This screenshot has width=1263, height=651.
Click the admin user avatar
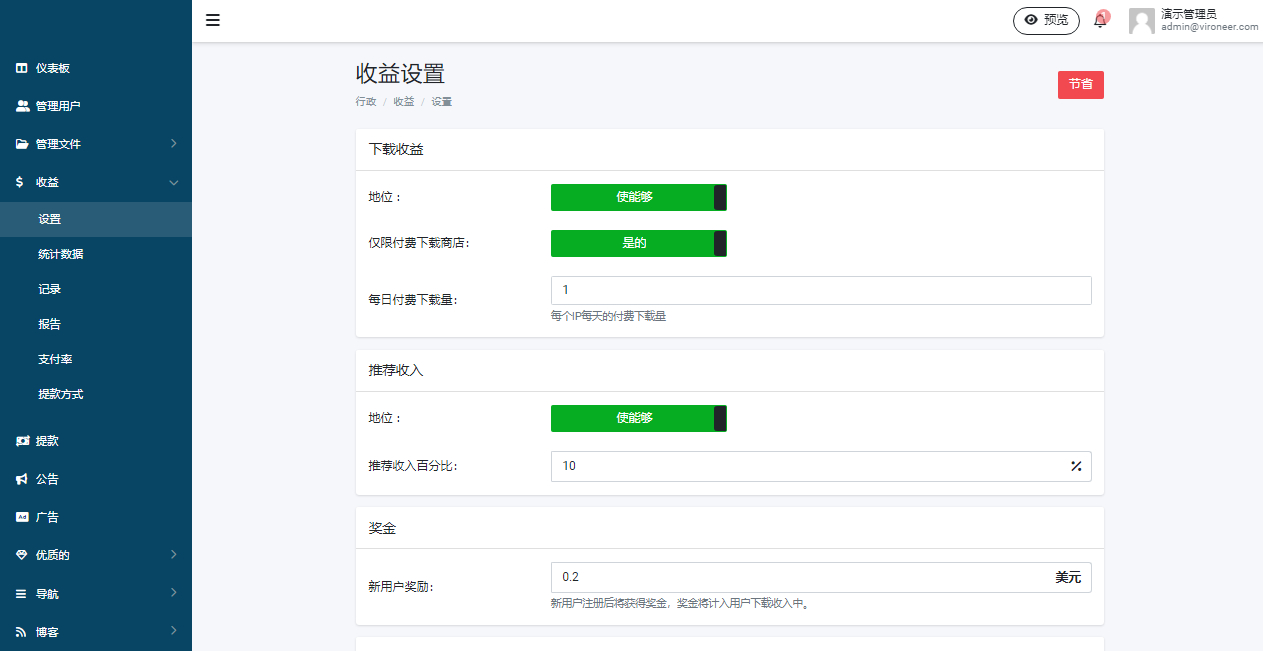[x=1141, y=21]
